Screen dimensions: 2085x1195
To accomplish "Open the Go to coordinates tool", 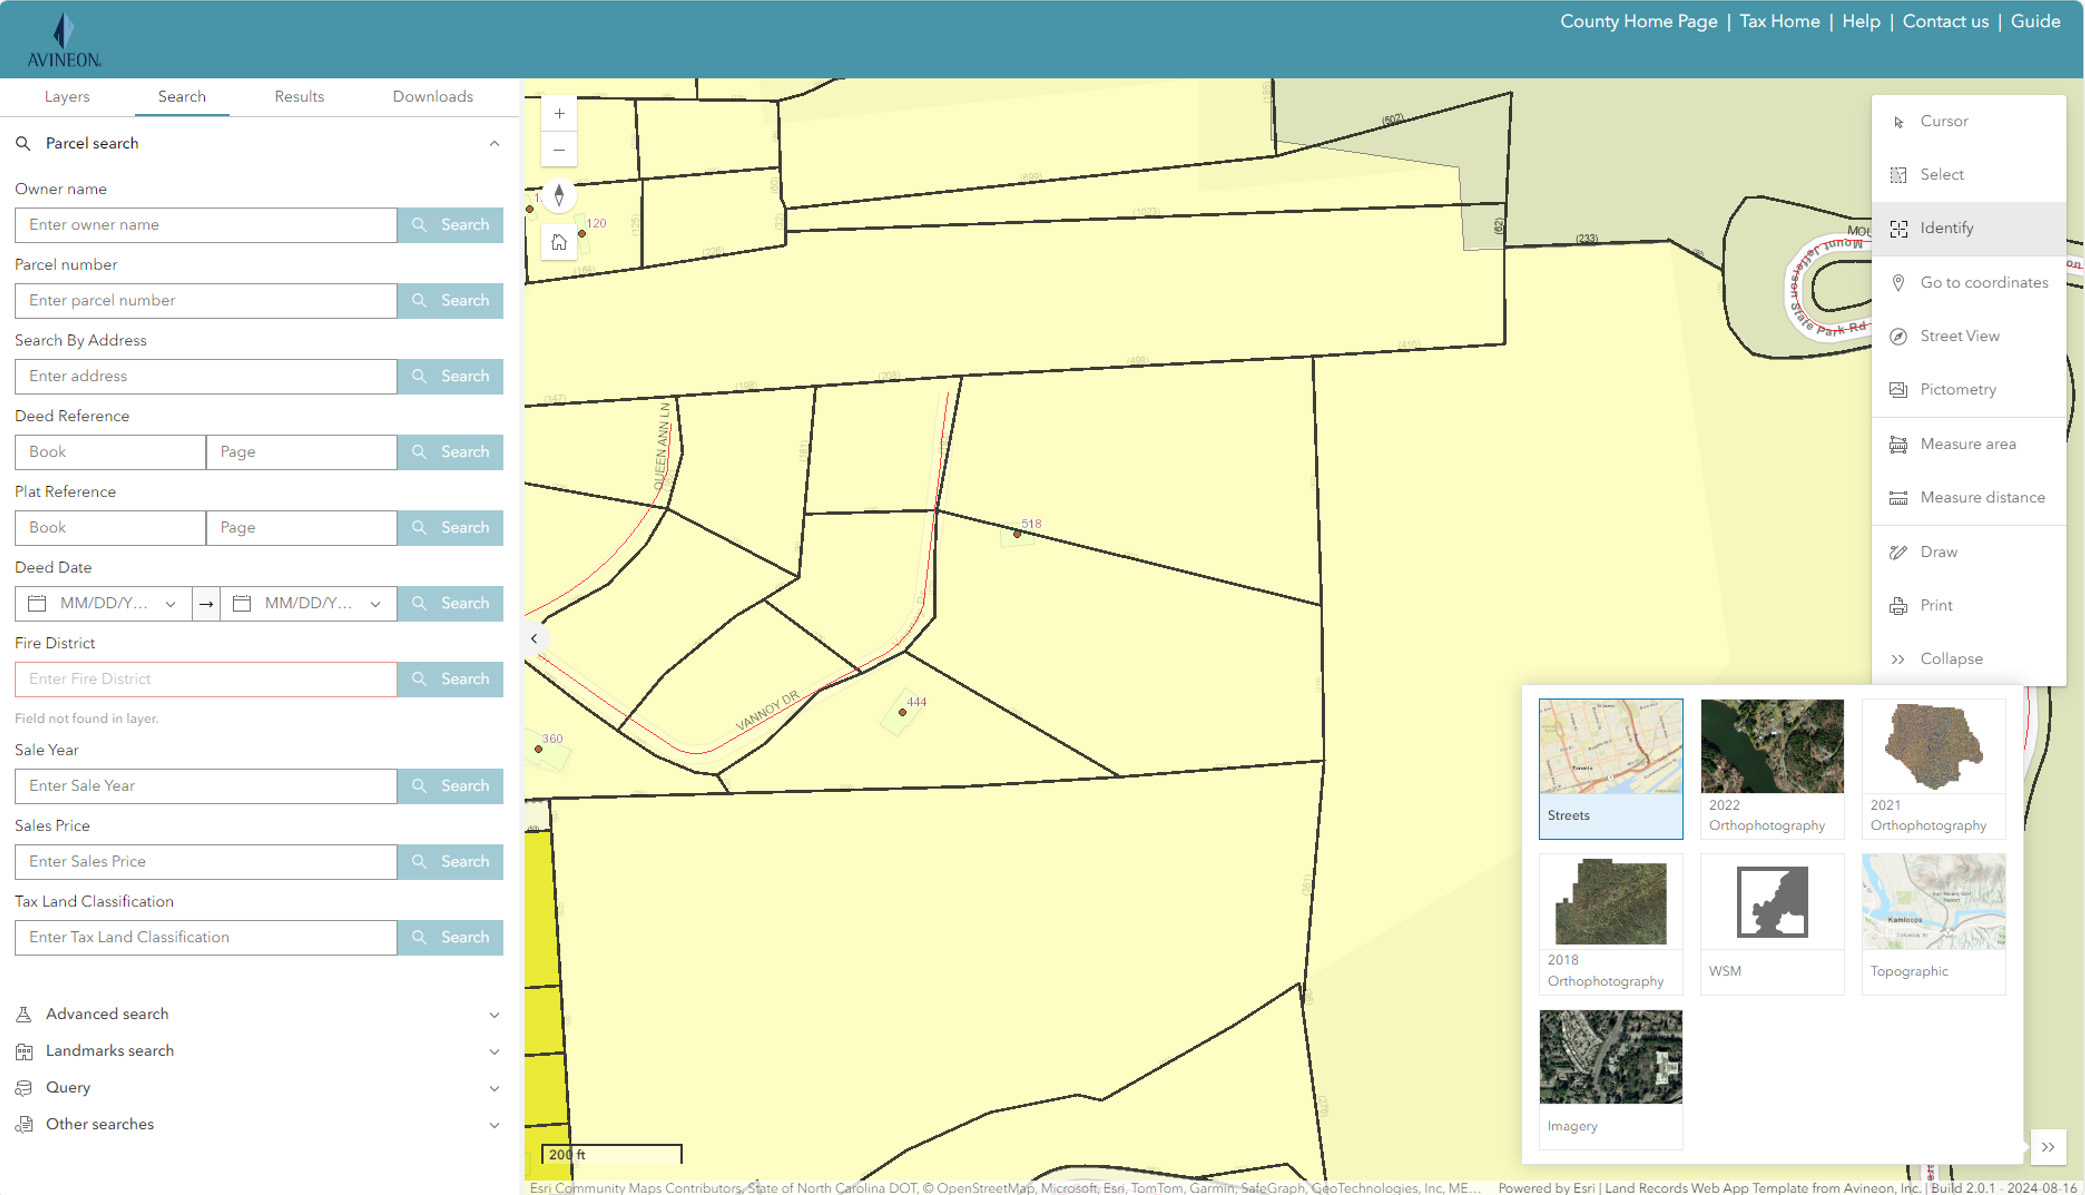I will click(x=1983, y=282).
